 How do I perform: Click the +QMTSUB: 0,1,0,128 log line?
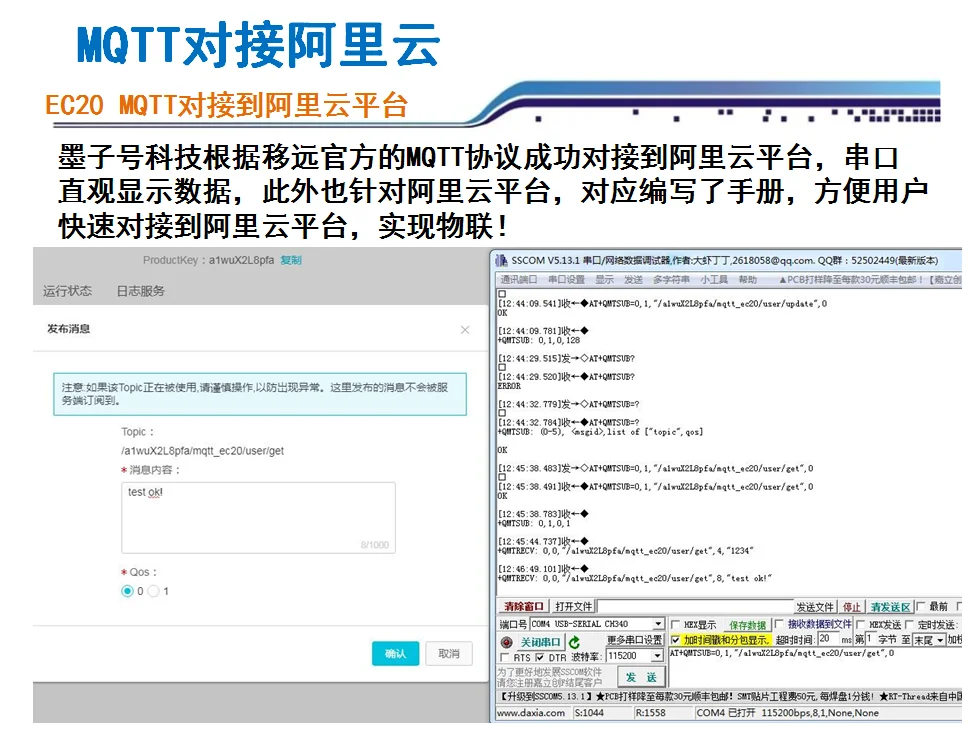click(539, 340)
